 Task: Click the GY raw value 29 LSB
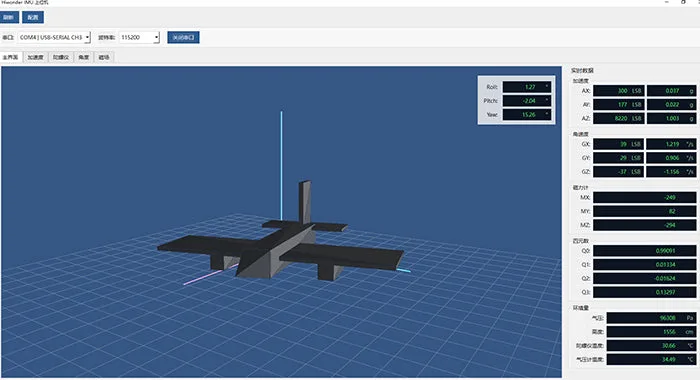(x=618, y=158)
